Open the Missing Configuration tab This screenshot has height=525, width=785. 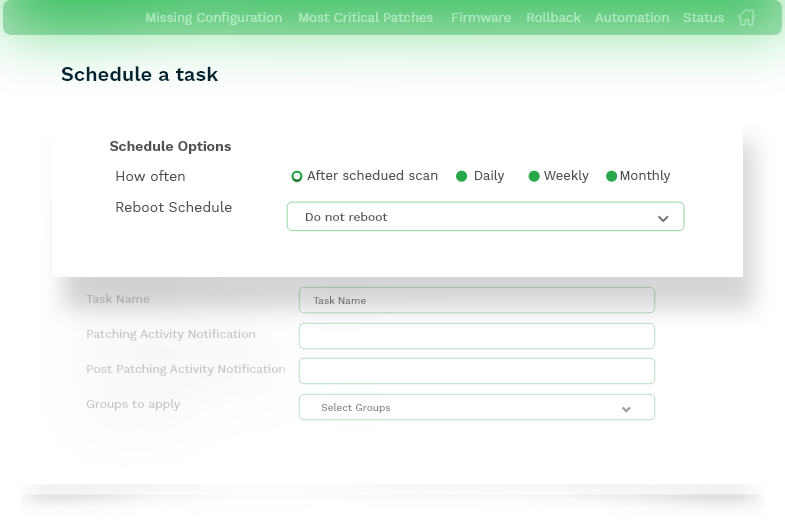[x=213, y=18]
